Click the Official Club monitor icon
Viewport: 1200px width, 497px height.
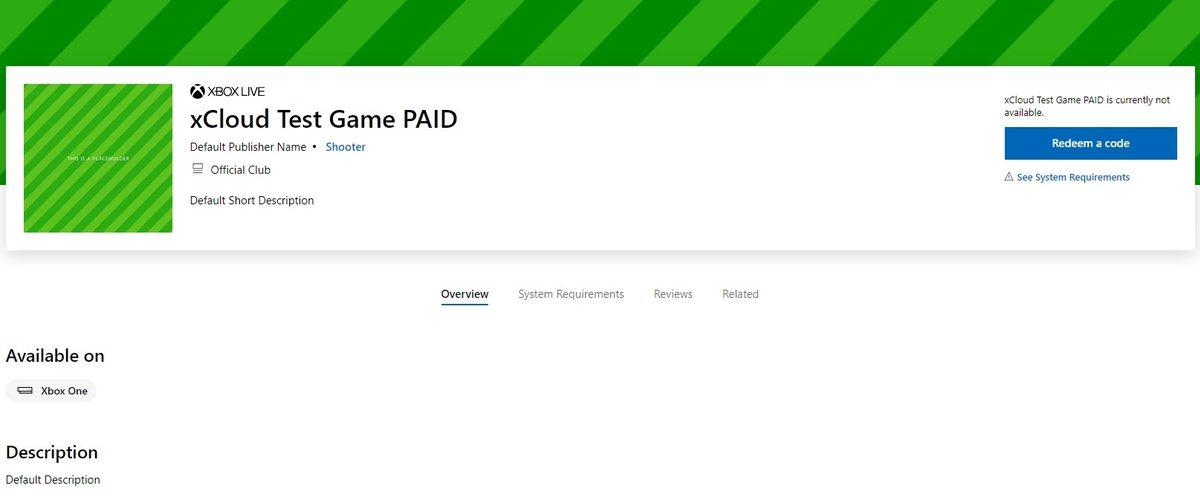click(x=197, y=170)
